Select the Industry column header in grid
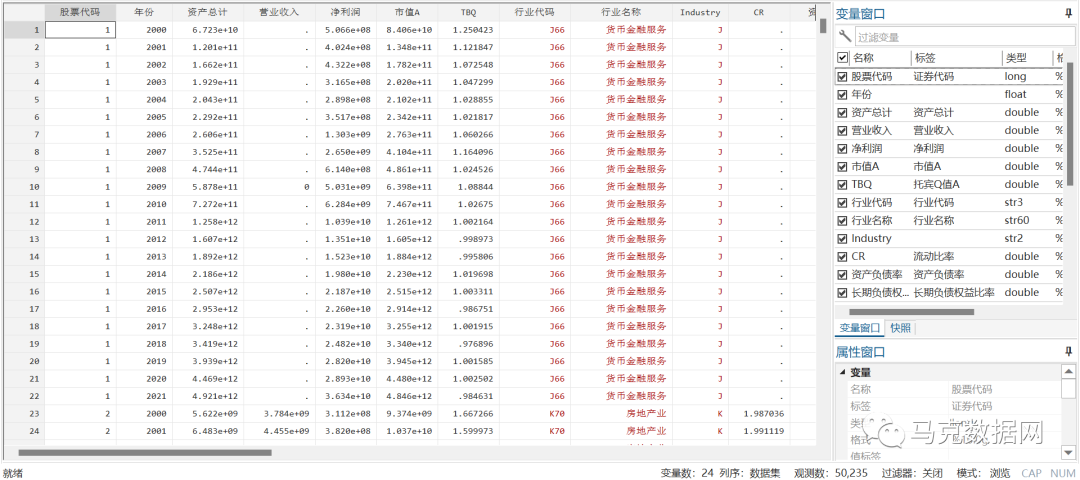The image size is (1080, 480). click(700, 12)
